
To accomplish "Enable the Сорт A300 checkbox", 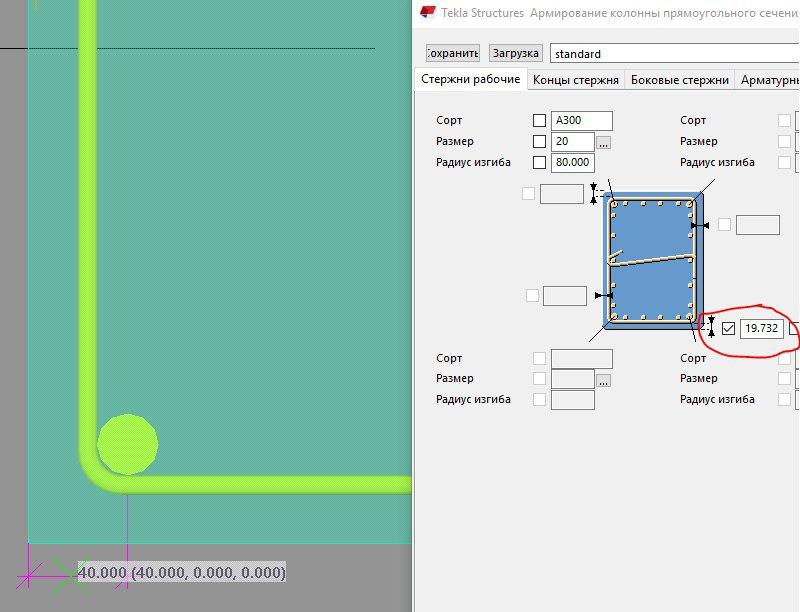I will (540, 121).
